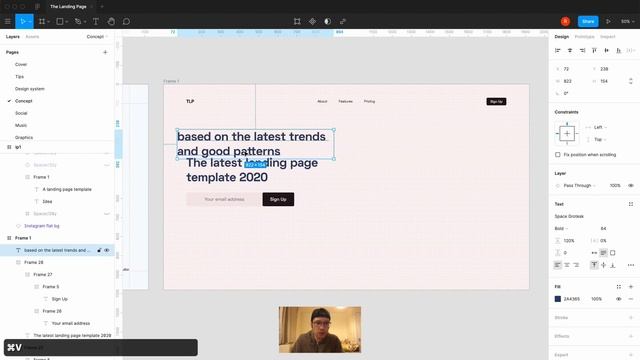Select the Pen tool
This screenshot has width=640, height=360.
(x=78, y=21)
